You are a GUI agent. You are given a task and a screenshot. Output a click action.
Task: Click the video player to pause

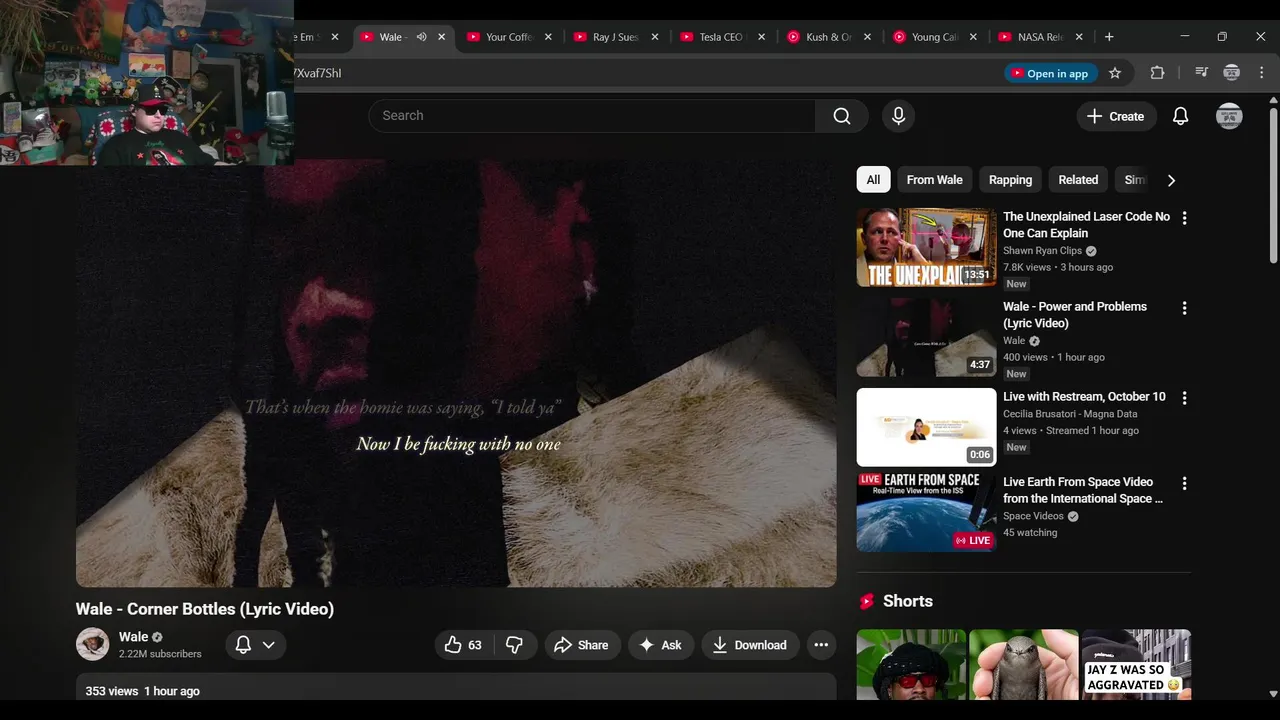pos(456,374)
